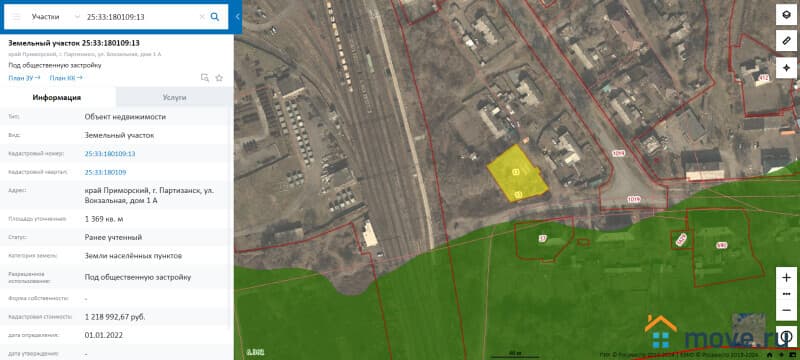Open the План КК link

[x=66, y=78]
